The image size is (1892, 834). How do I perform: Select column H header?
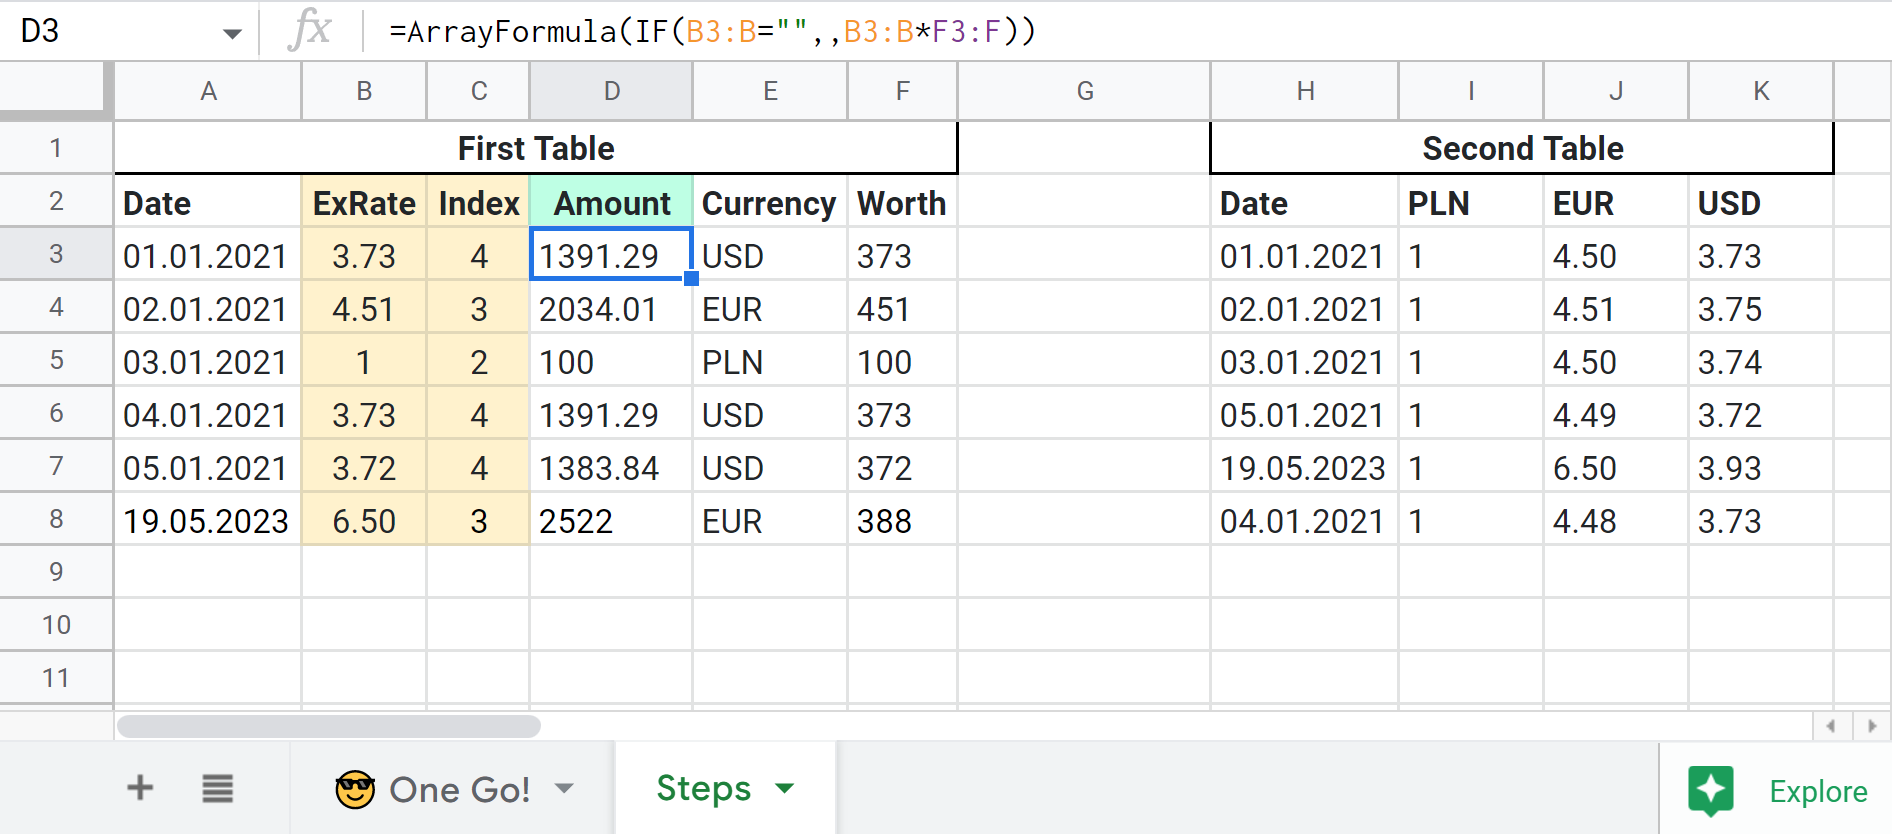click(x=1305, y=91)
